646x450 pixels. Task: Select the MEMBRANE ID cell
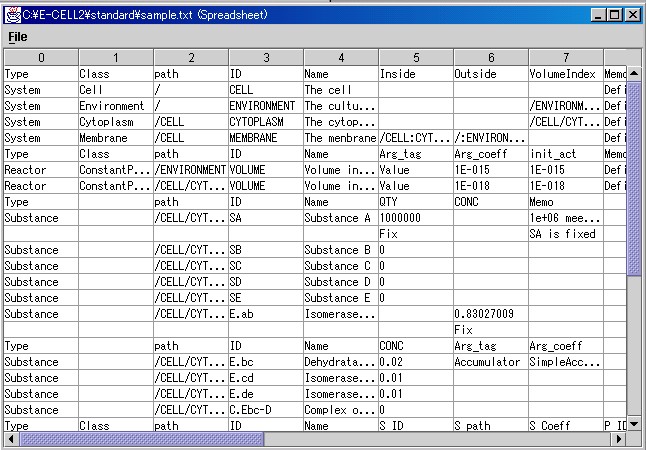[265, 138]
